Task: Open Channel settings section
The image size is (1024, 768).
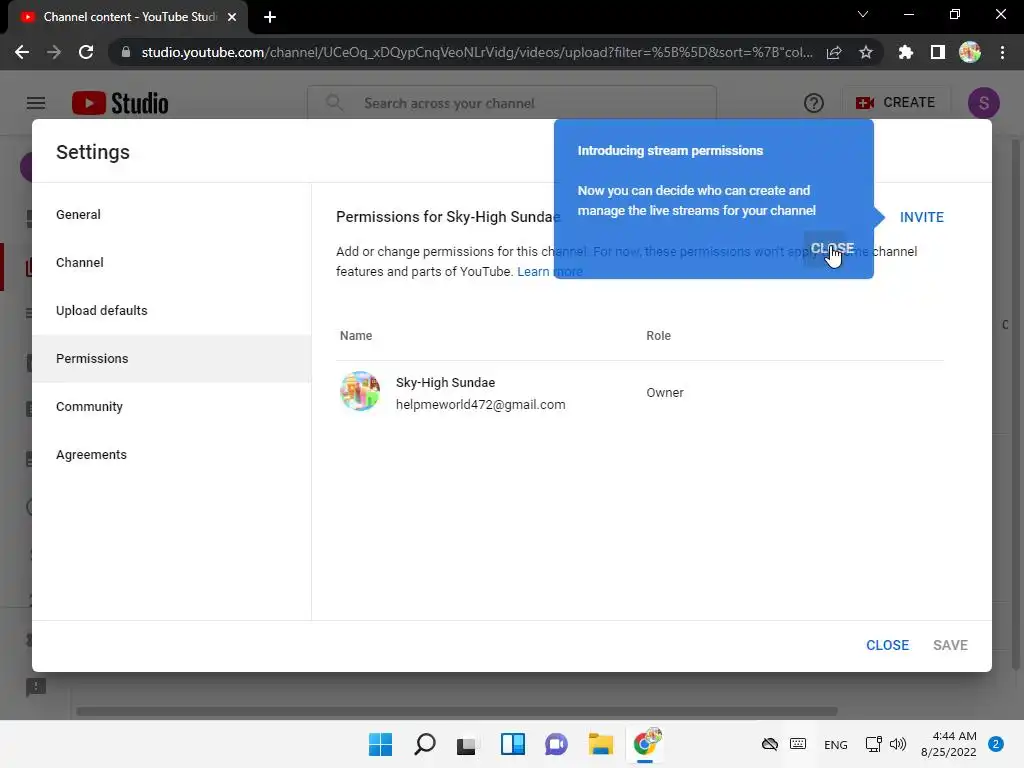Action: pos(172,263)
